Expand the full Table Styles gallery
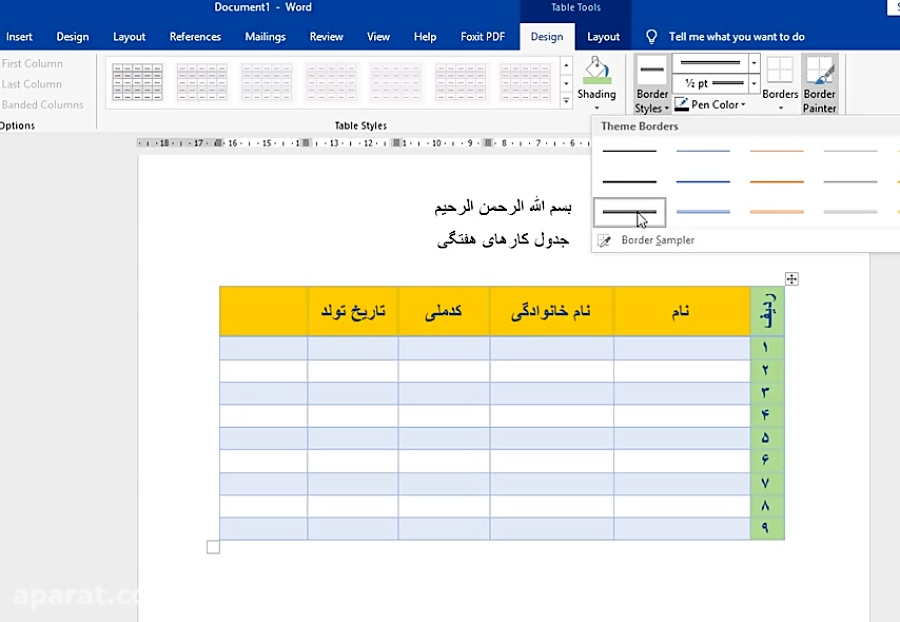Viewport: 900px width, 622px height. pos(566,101)
